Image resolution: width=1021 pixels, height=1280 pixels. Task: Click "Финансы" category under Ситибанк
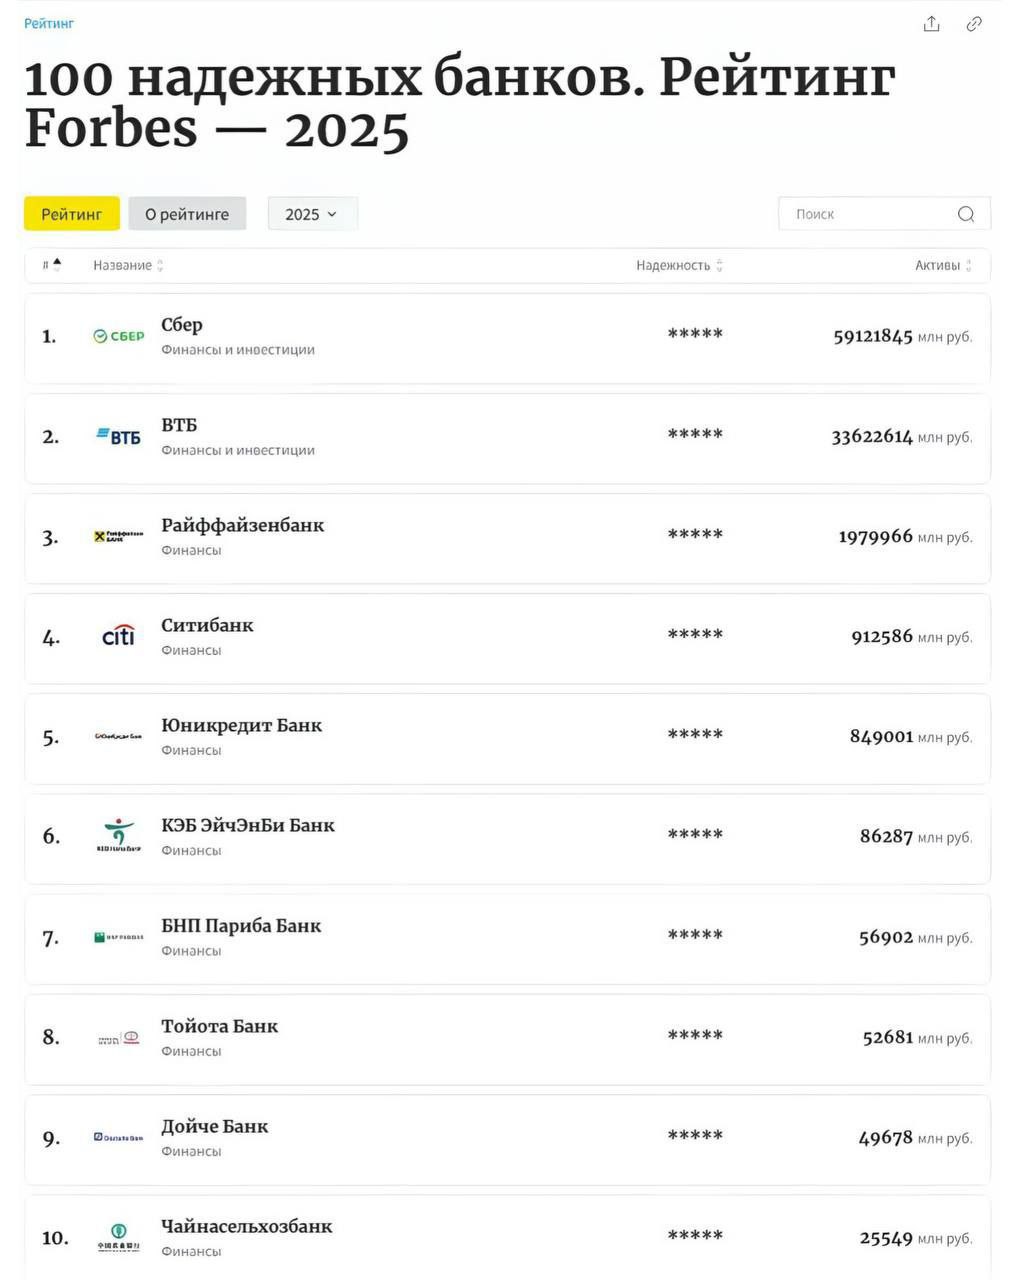[191, 650]
